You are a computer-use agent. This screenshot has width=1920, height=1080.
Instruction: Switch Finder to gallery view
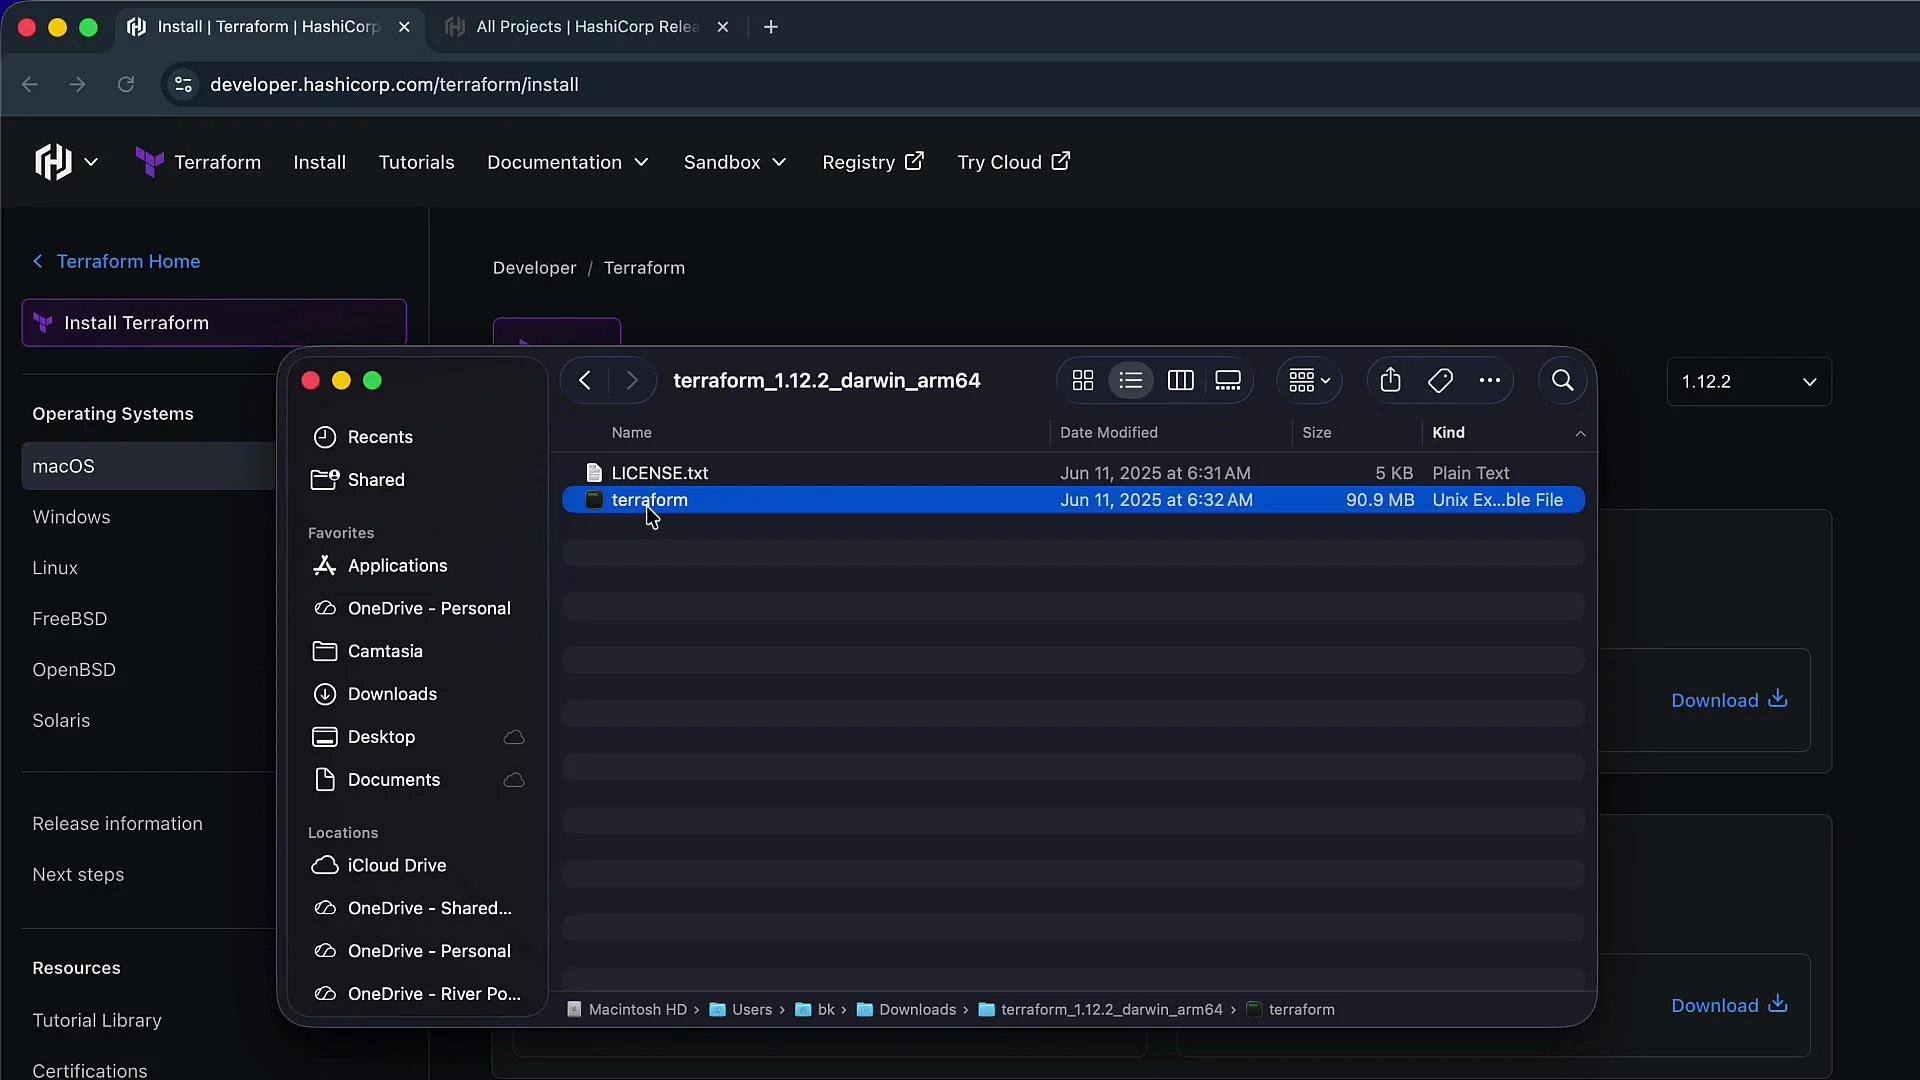pyautogui.click(x=1228, y=380)
